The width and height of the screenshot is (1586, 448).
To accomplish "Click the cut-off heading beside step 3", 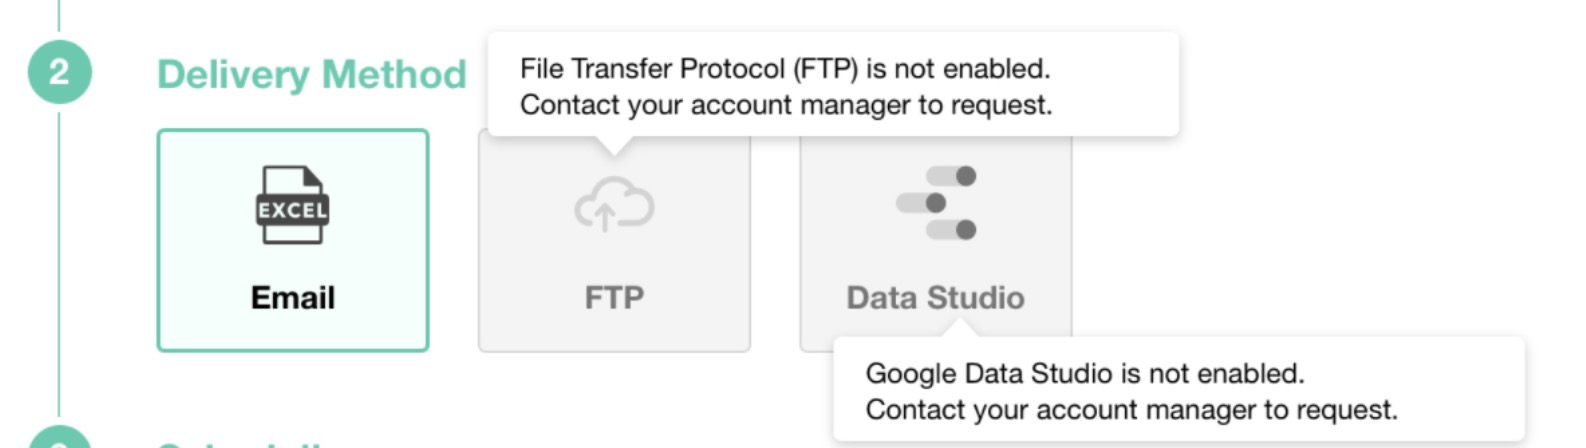I will click(x=240, y=443).
